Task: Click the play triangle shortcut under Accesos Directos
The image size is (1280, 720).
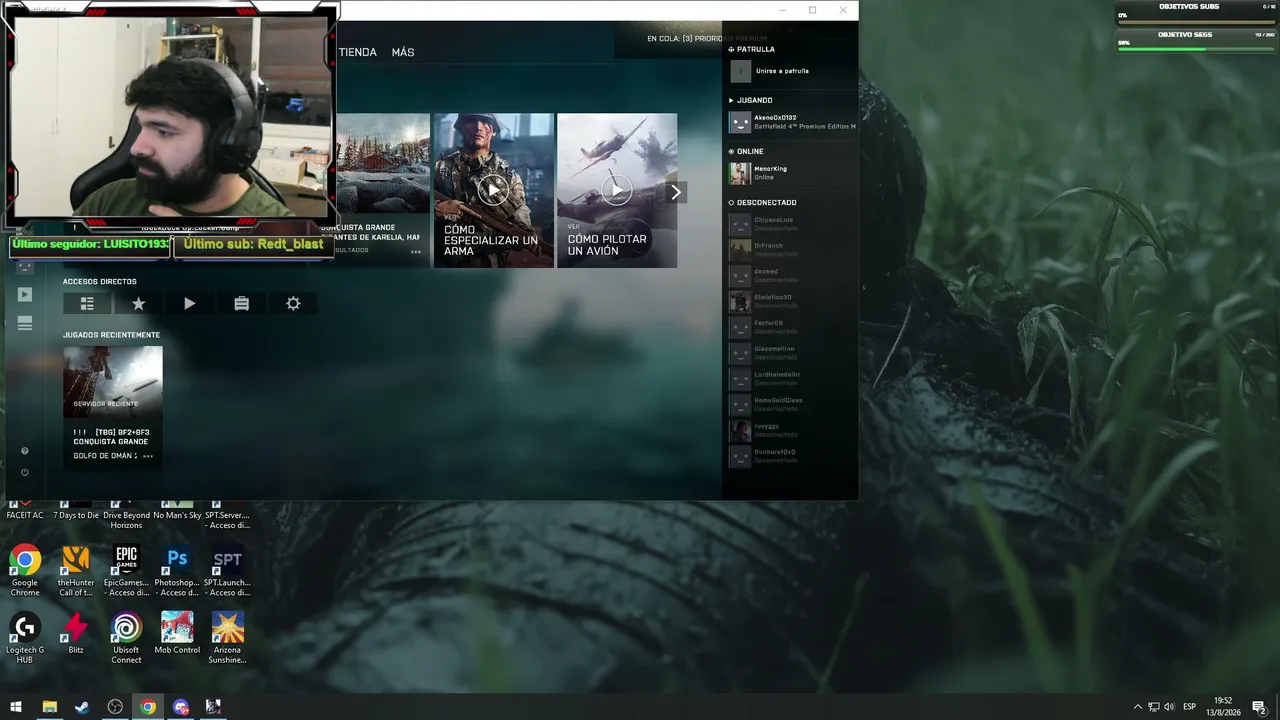Action: (x=190, y=303)
